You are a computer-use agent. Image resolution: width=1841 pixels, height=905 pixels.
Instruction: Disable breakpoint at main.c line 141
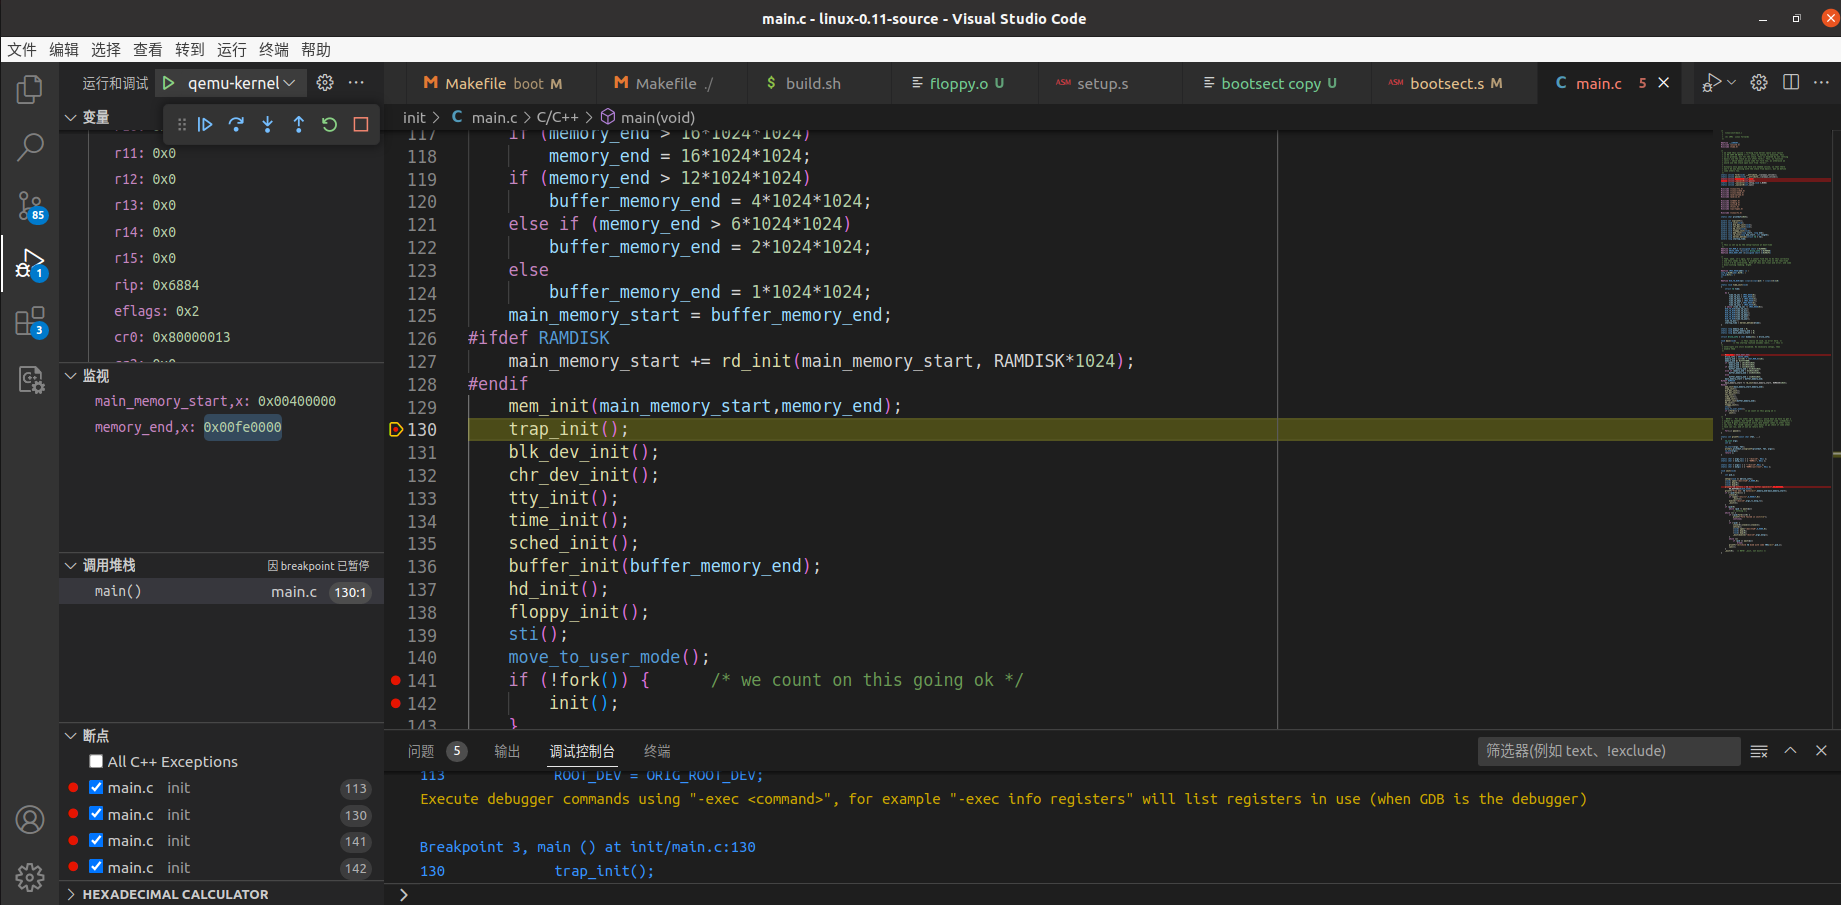click(96, 840)
